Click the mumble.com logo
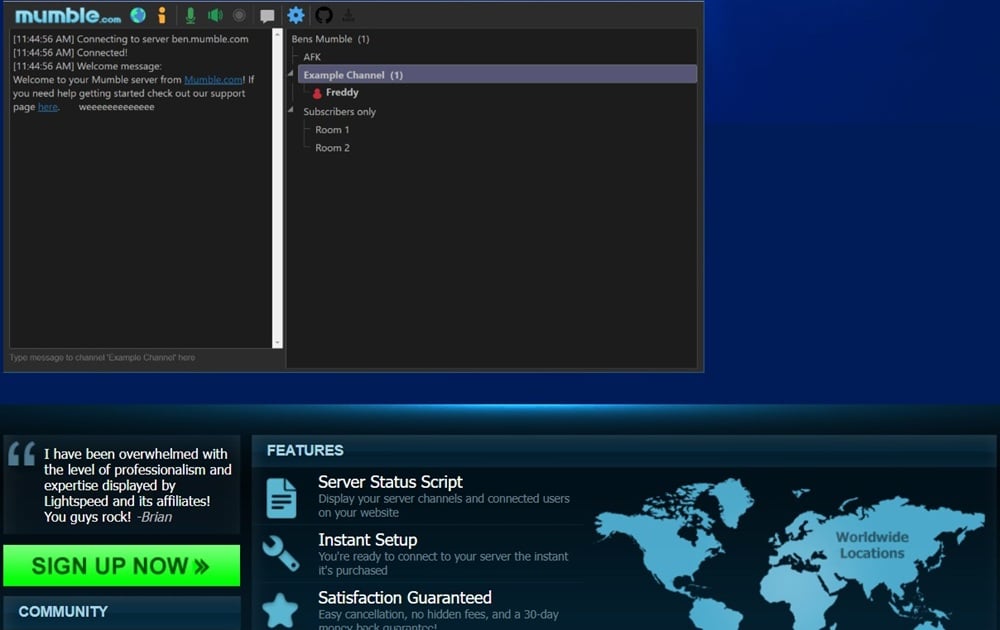The height and width of the screenshot is (630, 1000). 68,16
